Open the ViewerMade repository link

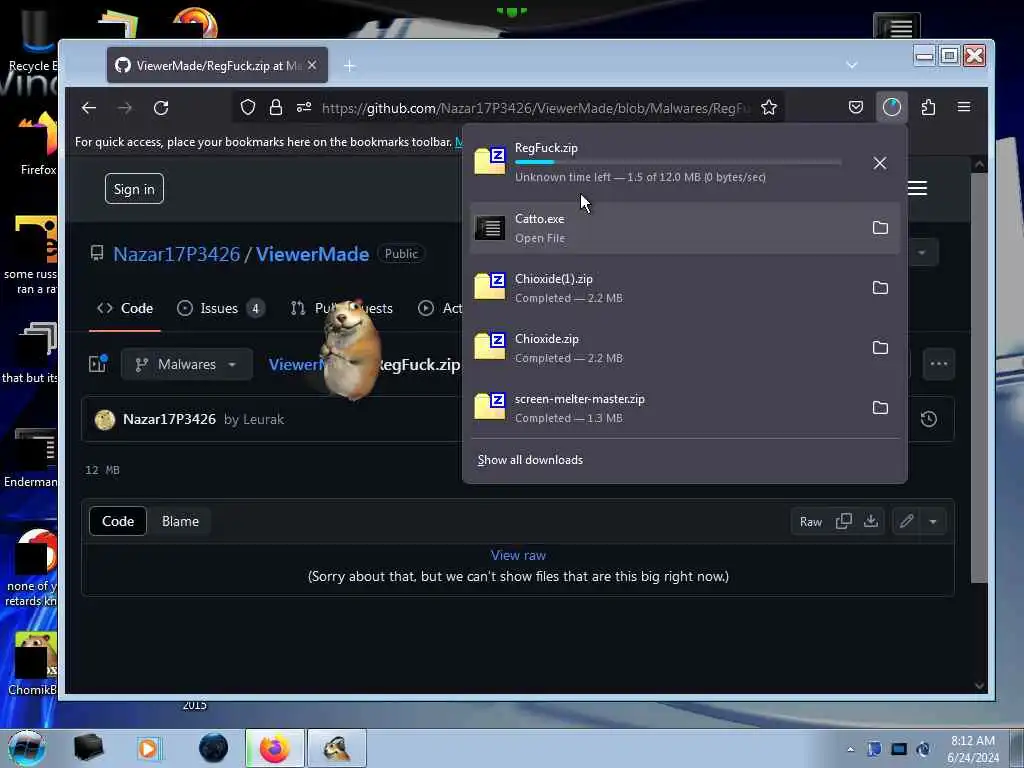click(312, 254)
